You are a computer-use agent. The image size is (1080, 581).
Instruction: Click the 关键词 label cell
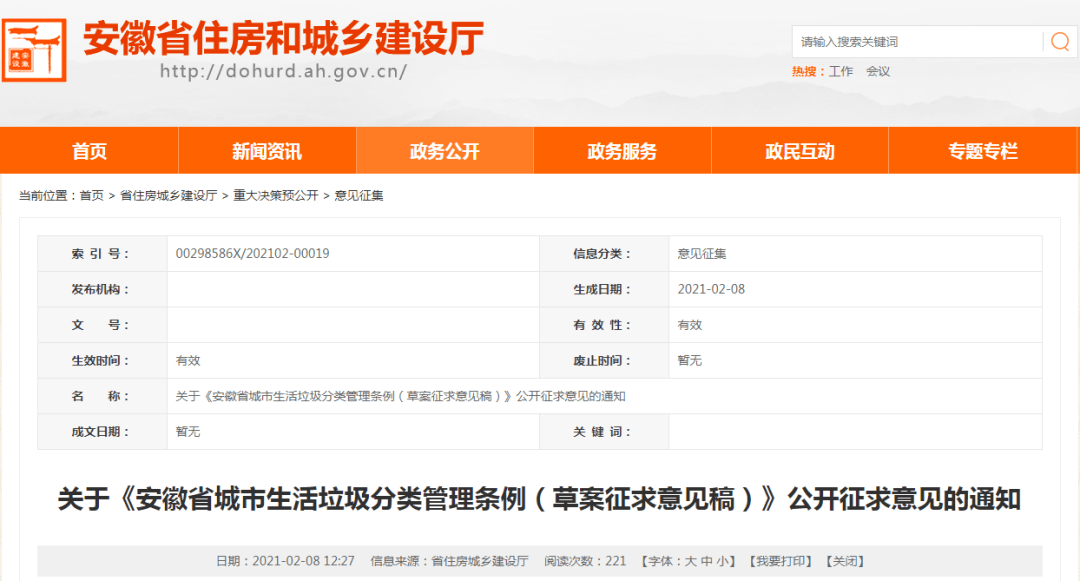coord(604,432)
